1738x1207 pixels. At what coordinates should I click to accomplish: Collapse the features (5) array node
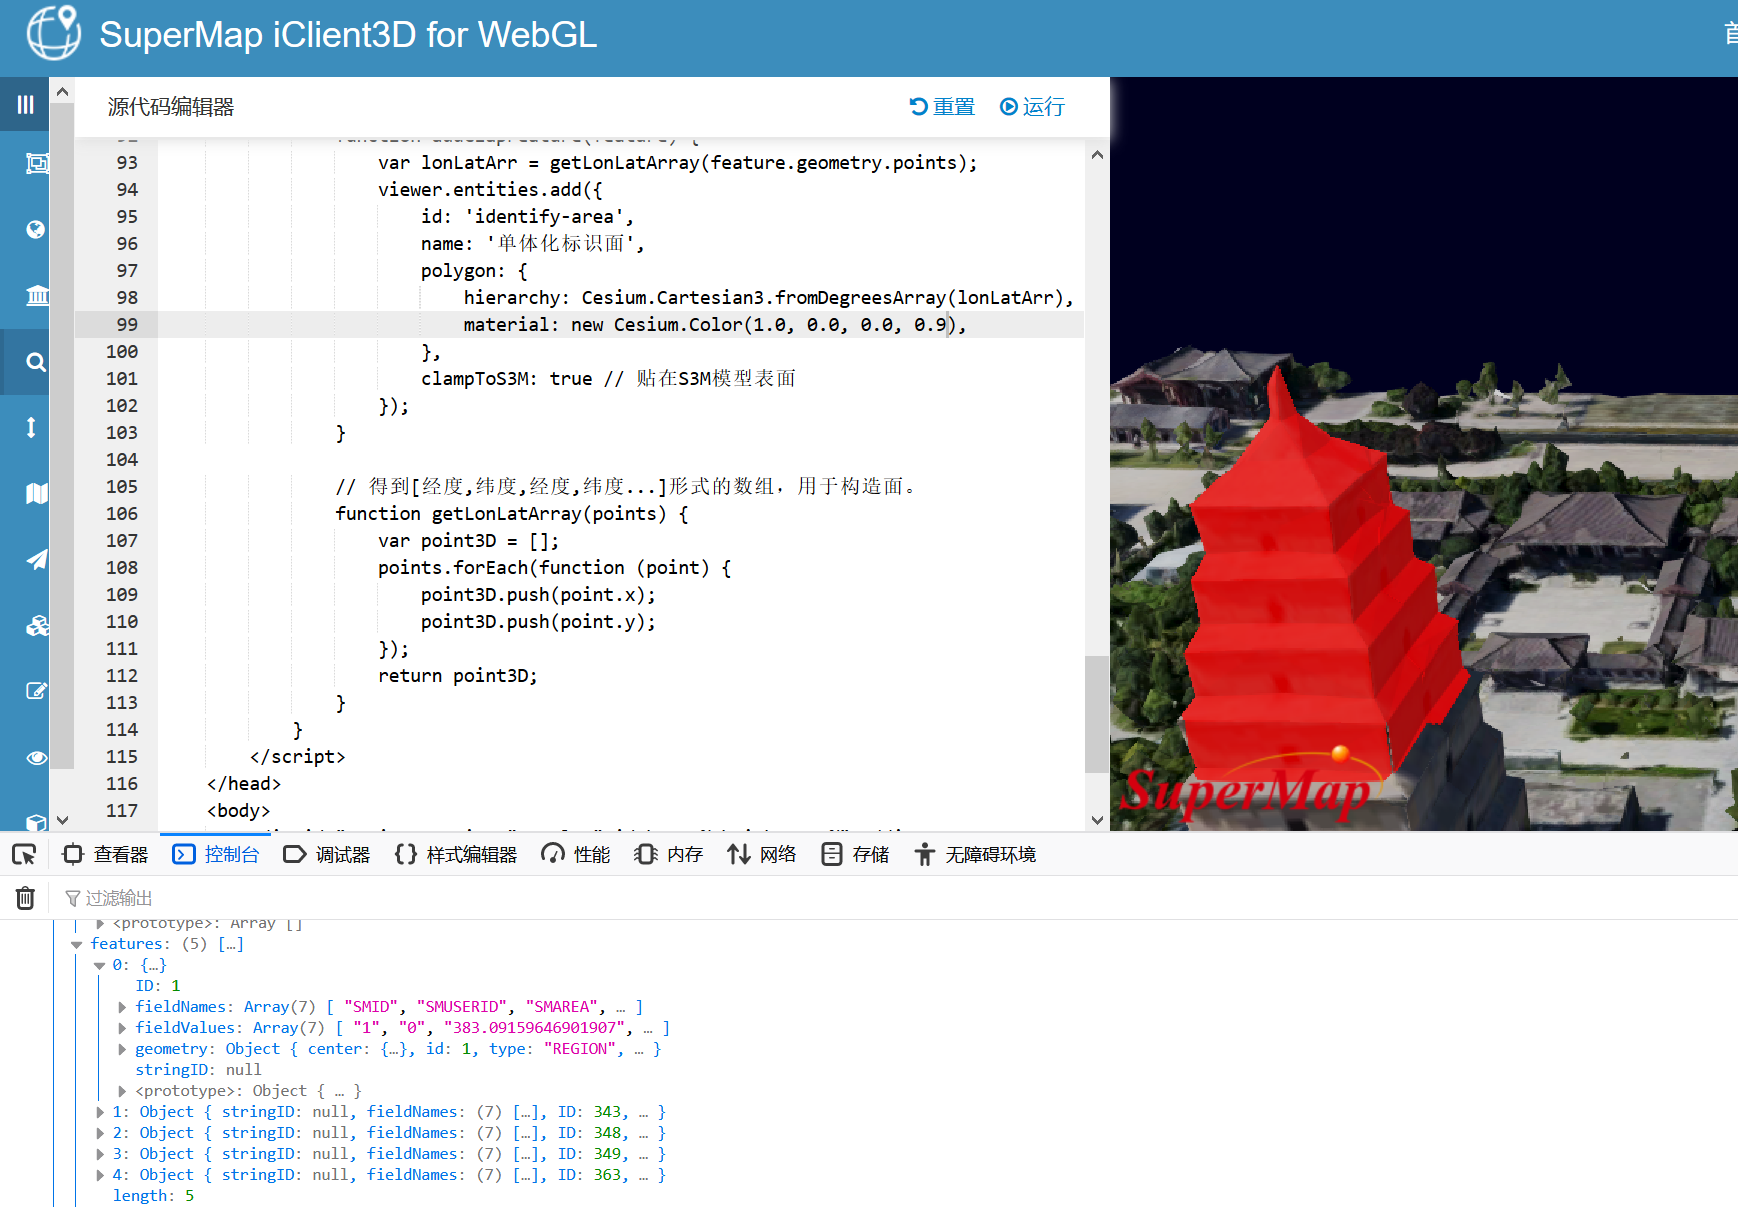pos(77,944)
